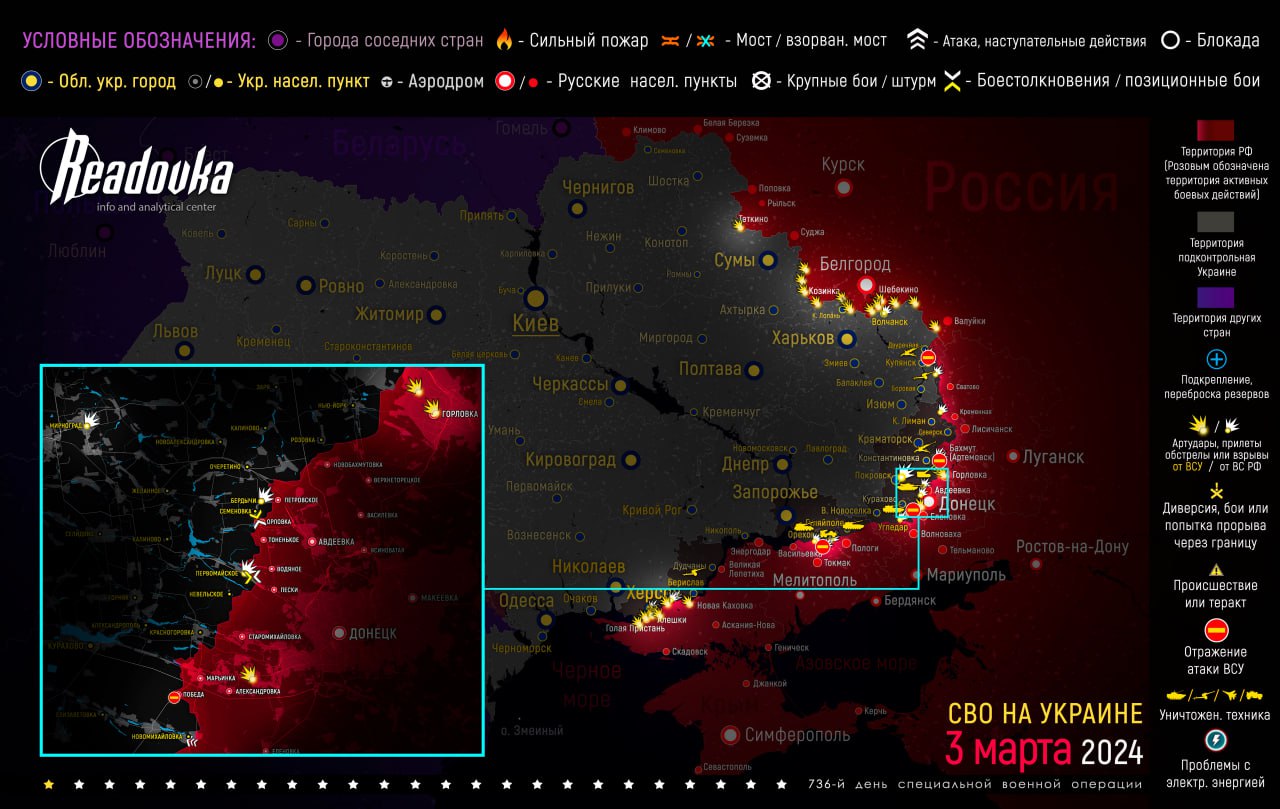
Task: Click the yellow sabotage star legend icon
Action: point(1215,490)
